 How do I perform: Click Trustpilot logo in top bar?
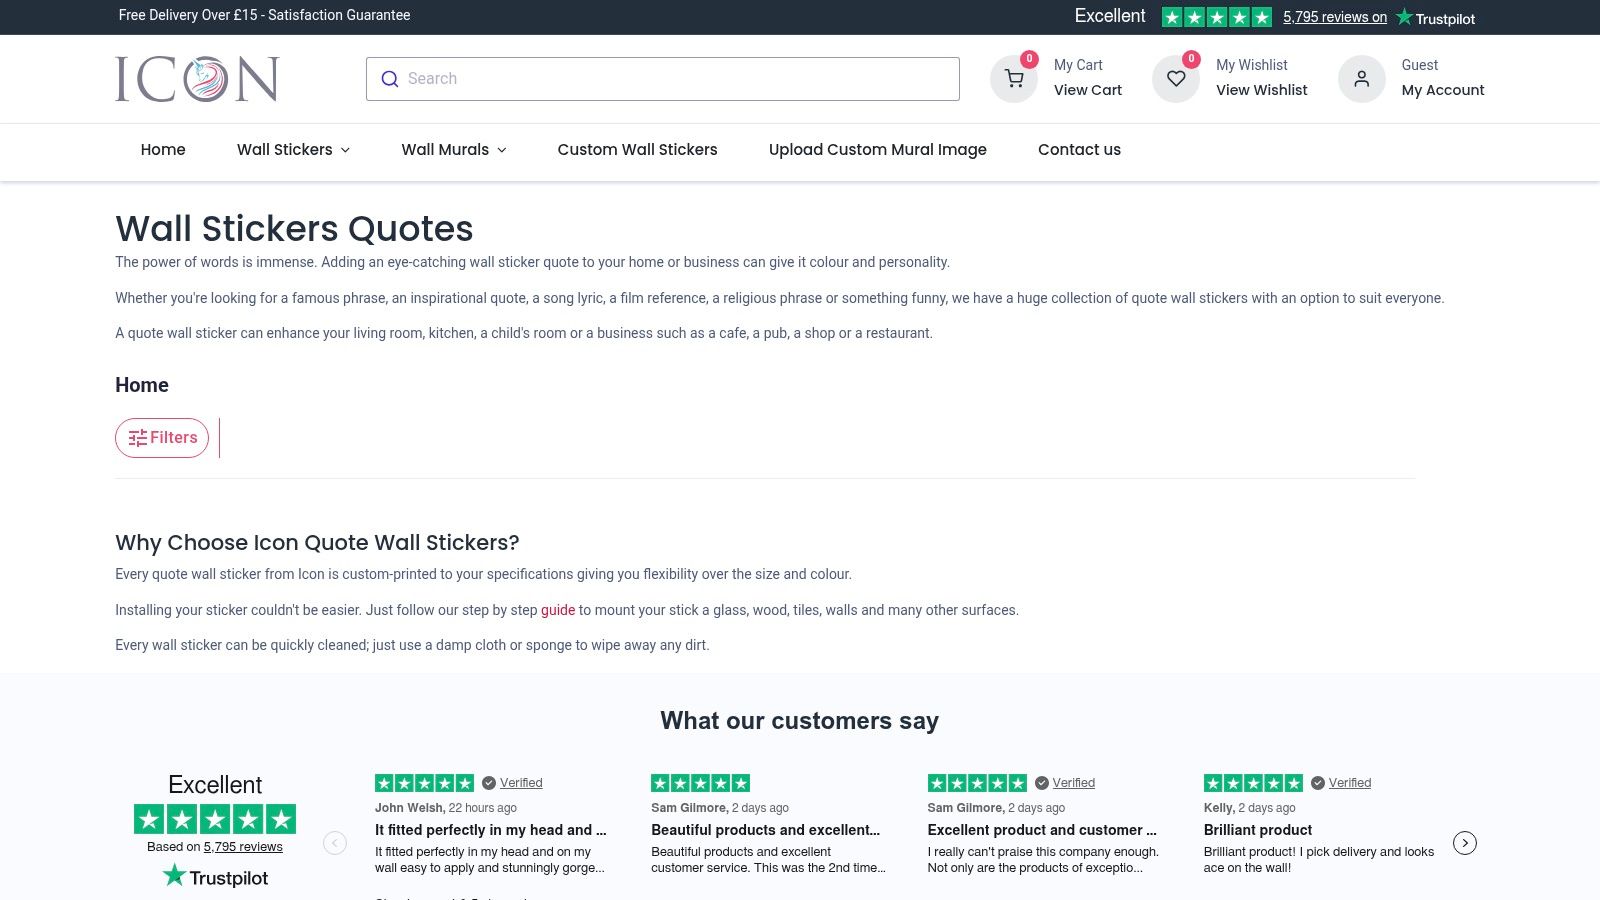pos(1435,17)
